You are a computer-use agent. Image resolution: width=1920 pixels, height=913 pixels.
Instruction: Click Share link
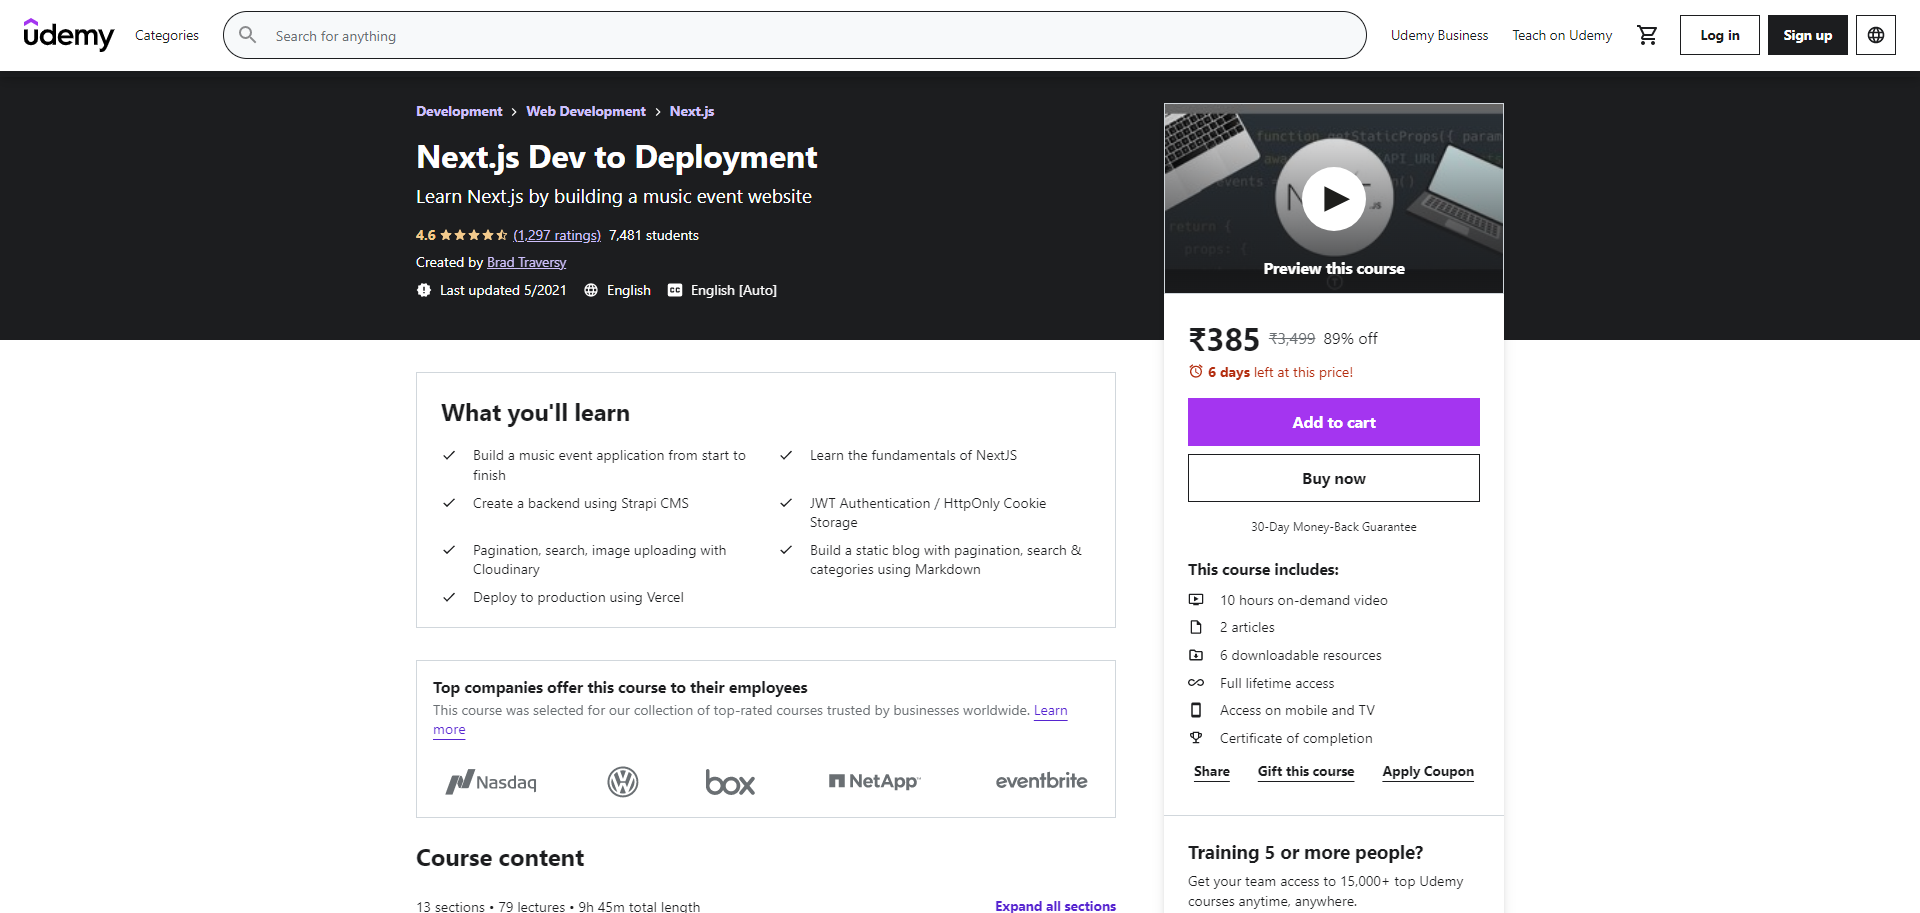pos(1212,771)
